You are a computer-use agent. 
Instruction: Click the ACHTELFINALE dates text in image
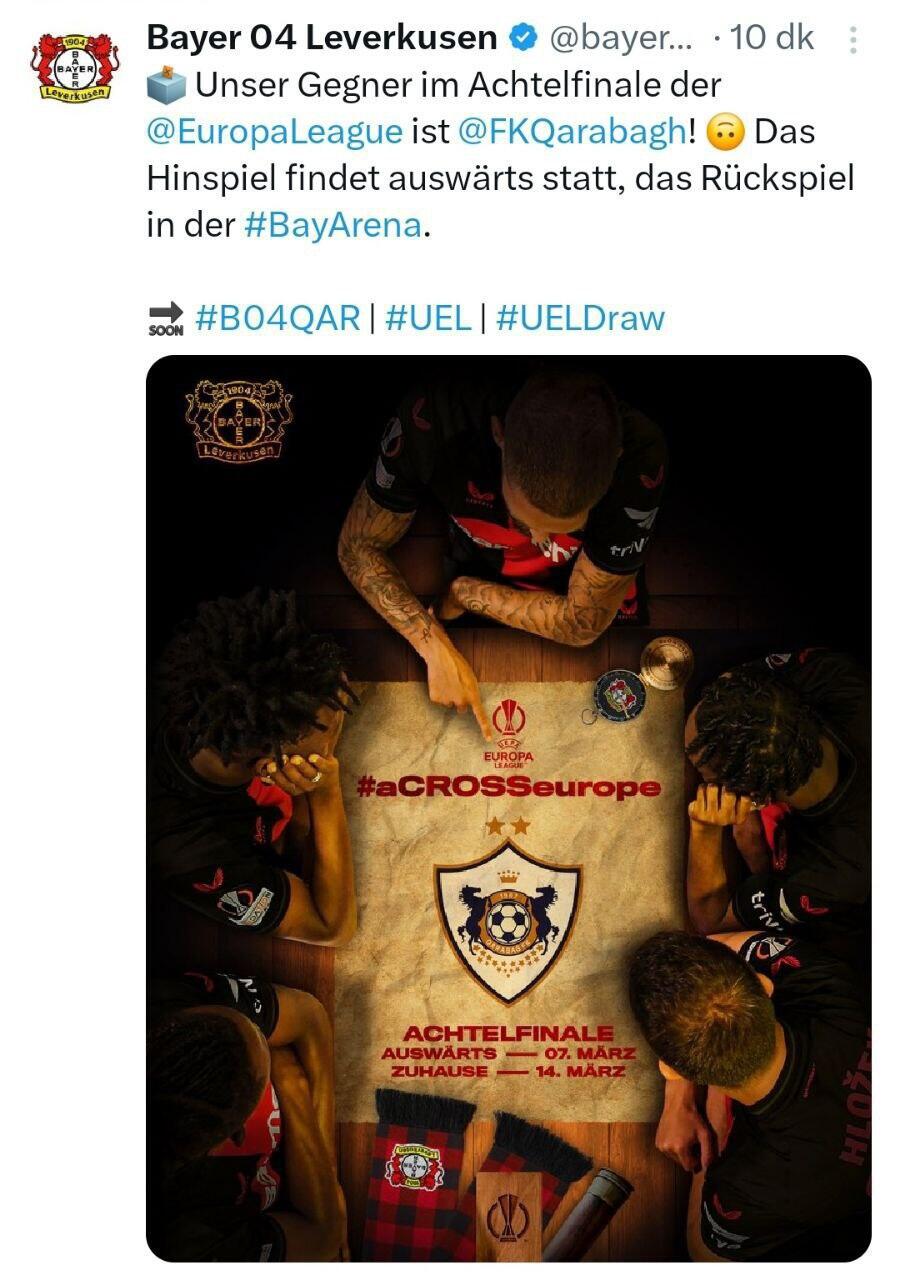[x=508, y=1052]
